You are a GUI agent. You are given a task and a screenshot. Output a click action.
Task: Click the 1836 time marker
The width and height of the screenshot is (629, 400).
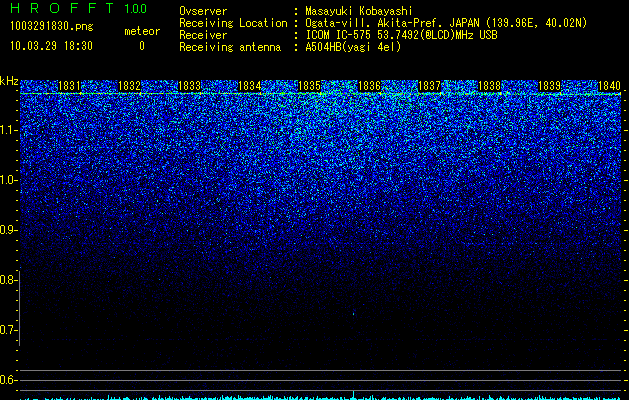click(x=369, y=86)
